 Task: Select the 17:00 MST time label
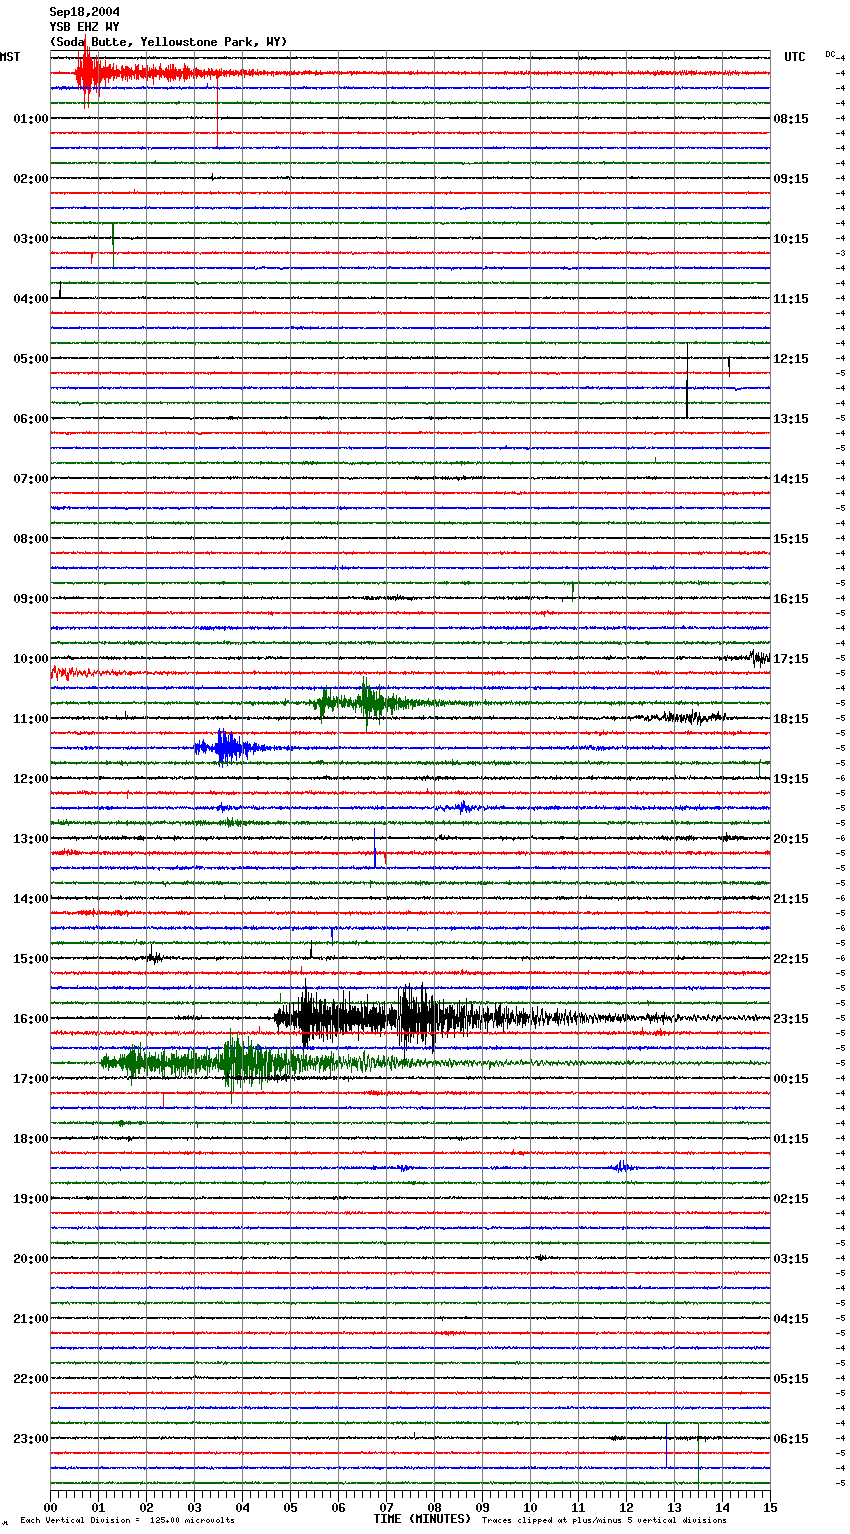tap(31, 1079)
